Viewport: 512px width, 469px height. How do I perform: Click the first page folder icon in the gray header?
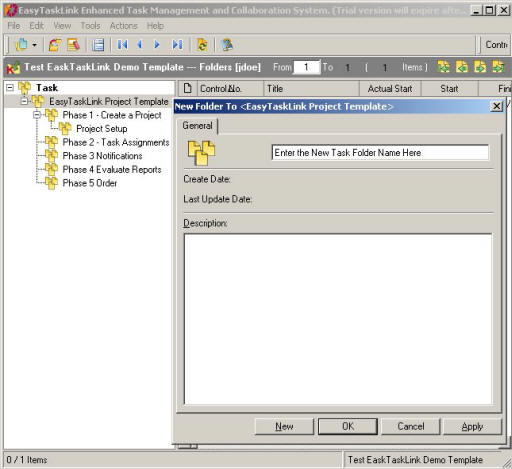[x=444, y=67]
